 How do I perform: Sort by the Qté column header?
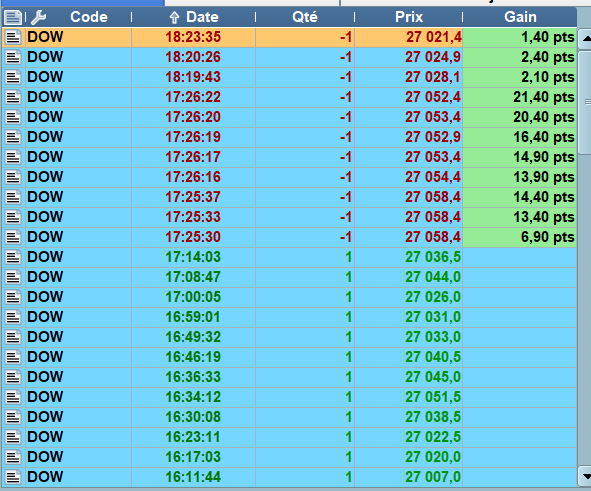click(305, 17)
